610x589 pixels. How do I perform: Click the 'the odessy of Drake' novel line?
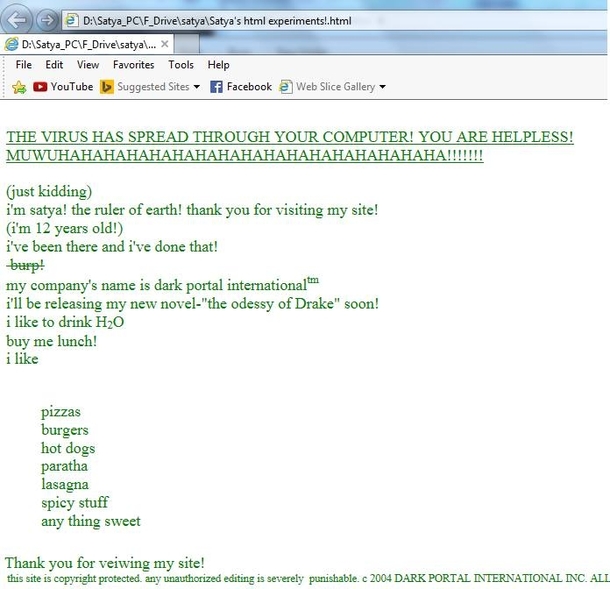point(193,303)
